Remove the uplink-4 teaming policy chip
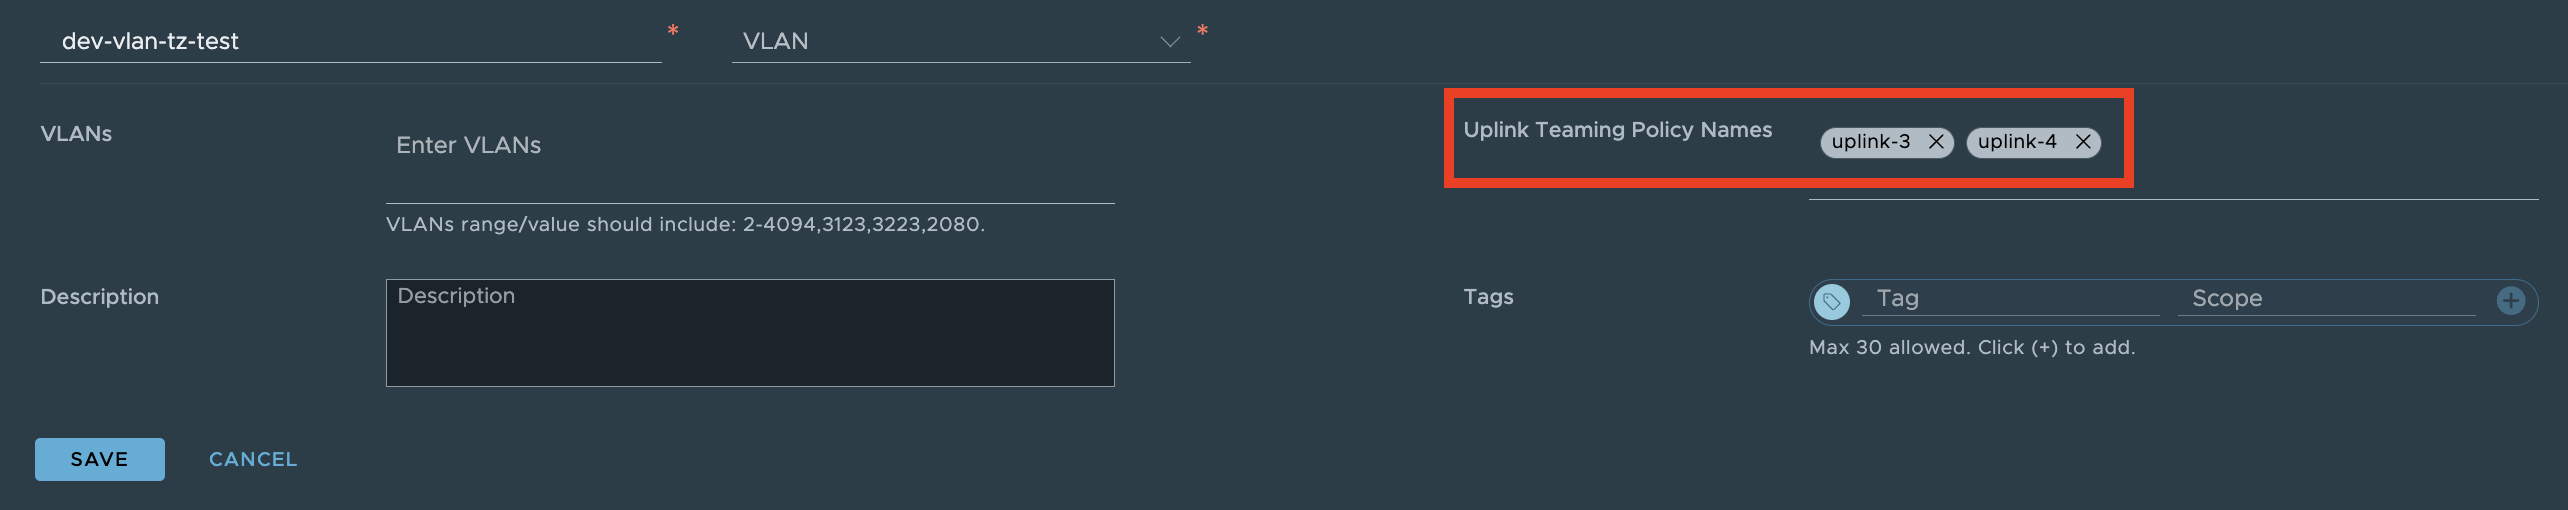Screen dimensions: 2568x510 [x=2083, y=142]
